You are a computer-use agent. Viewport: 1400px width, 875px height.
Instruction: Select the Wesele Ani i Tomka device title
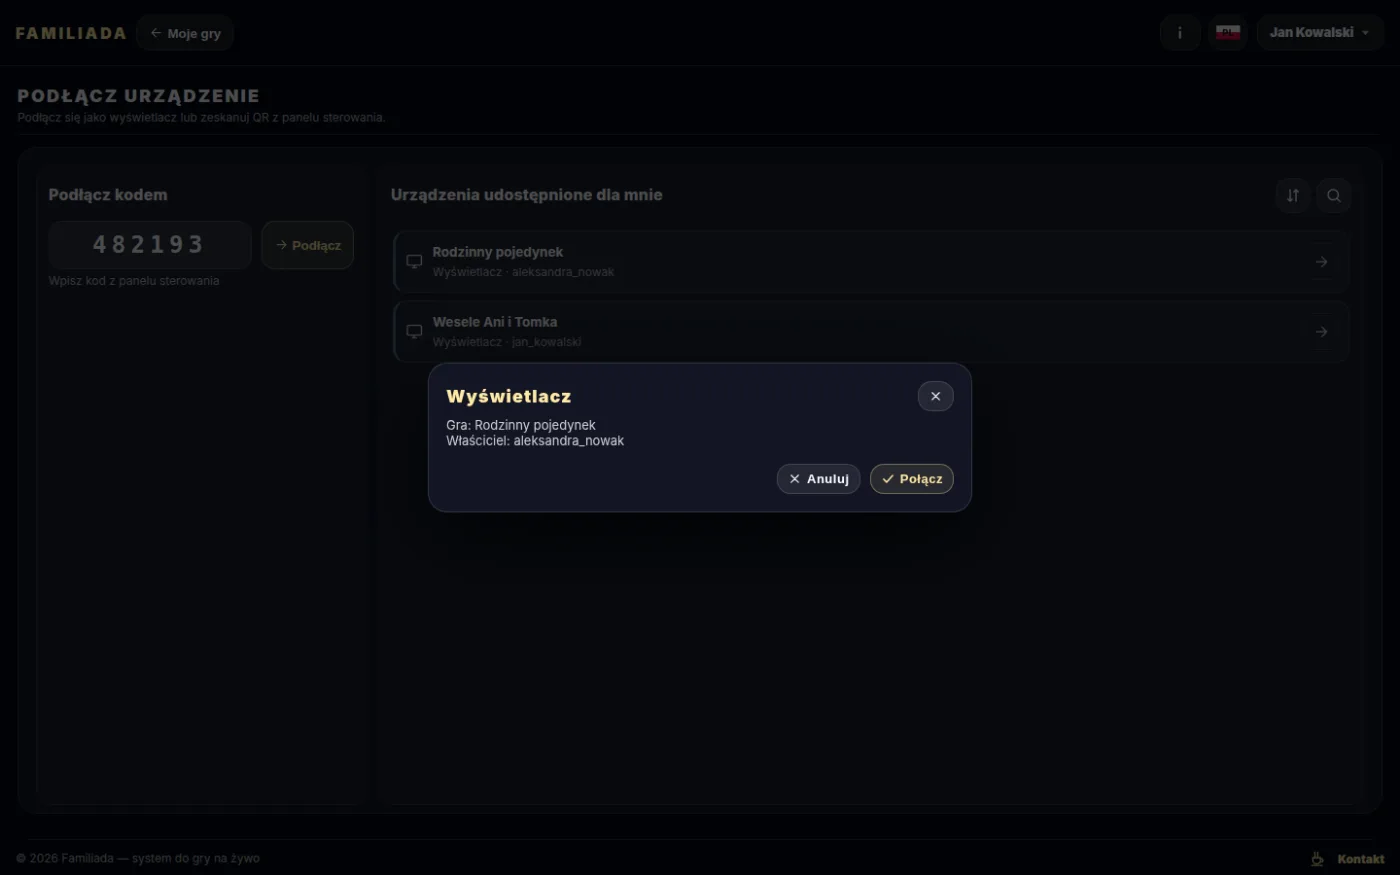pyautogui.click(x=495, y=322)
